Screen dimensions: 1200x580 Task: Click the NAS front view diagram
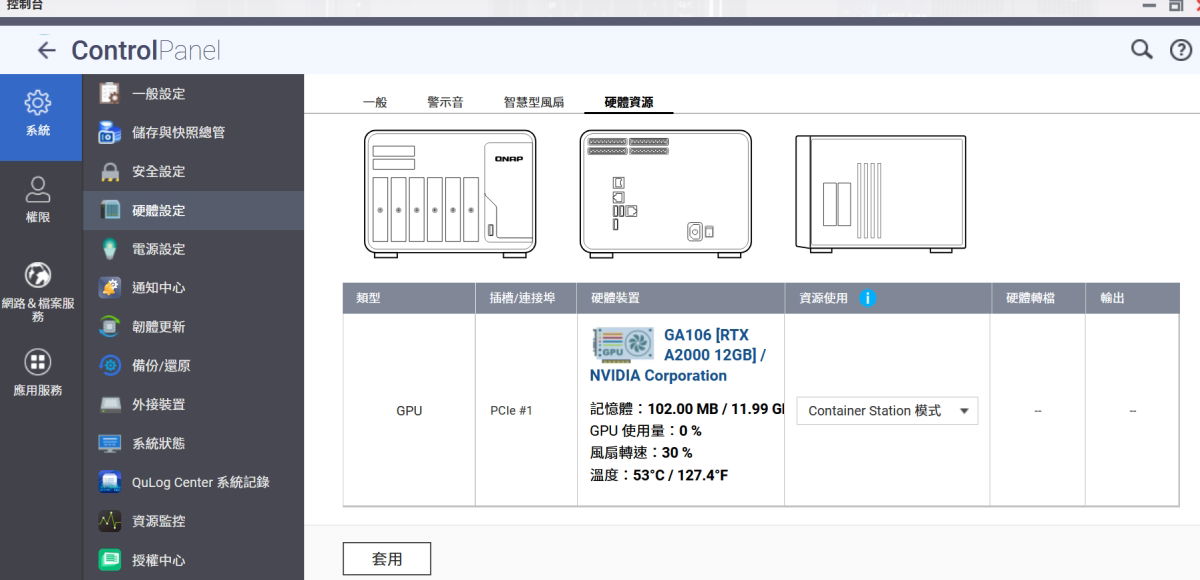coord(448,194)
